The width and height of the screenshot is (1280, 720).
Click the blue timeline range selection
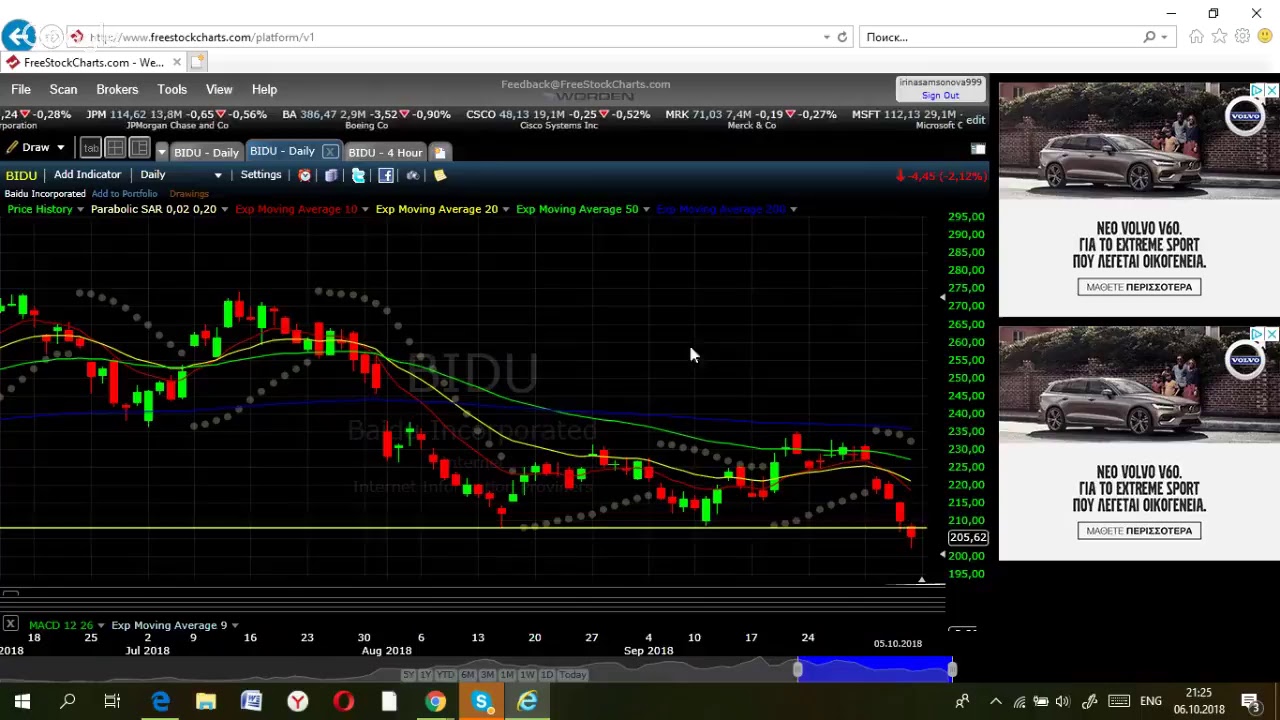pos(875,669)
